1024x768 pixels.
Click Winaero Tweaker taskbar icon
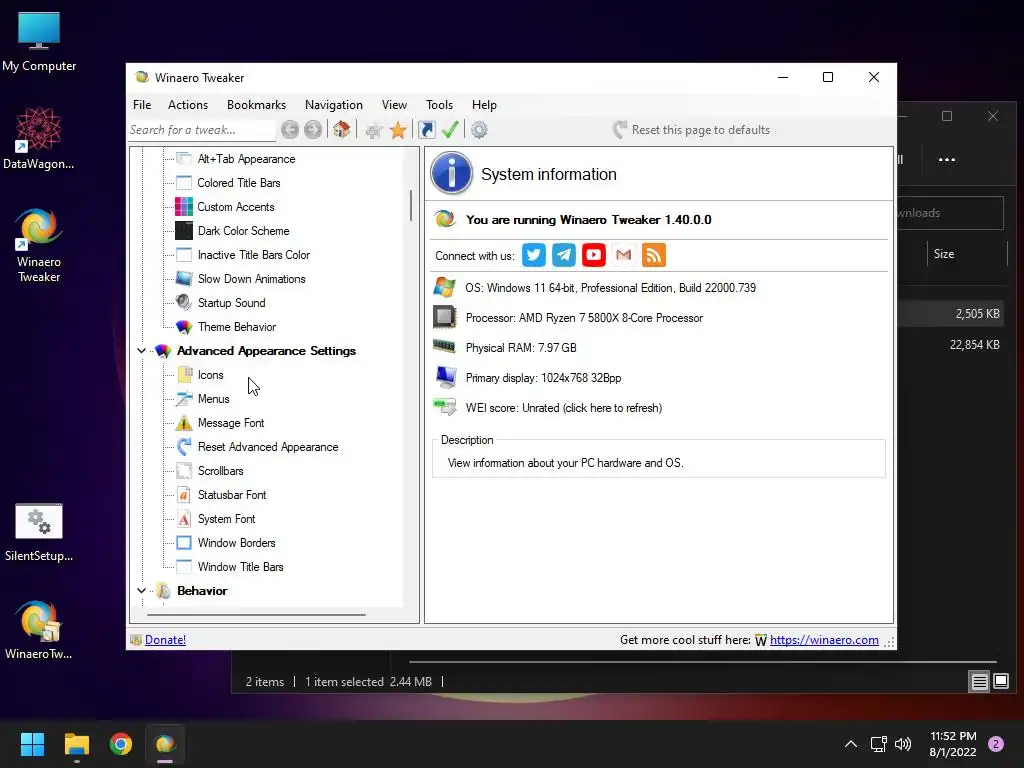(165, 744)
